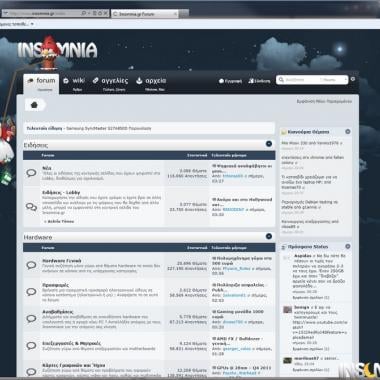This screenshot has width=380, height=380.
Task: Open the Samsung SyncMaster latest news link
Action: [109, 128]
